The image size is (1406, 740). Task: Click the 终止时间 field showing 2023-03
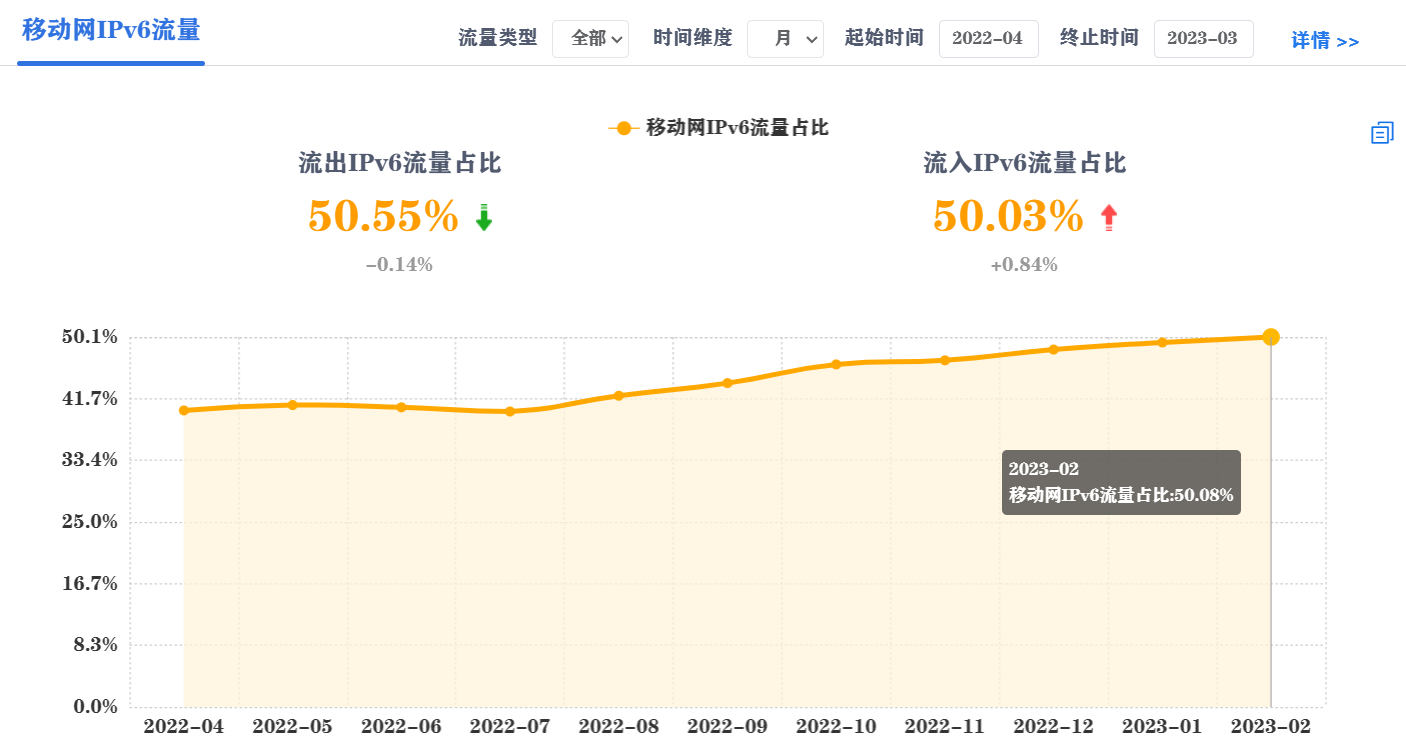(1203, 39)
